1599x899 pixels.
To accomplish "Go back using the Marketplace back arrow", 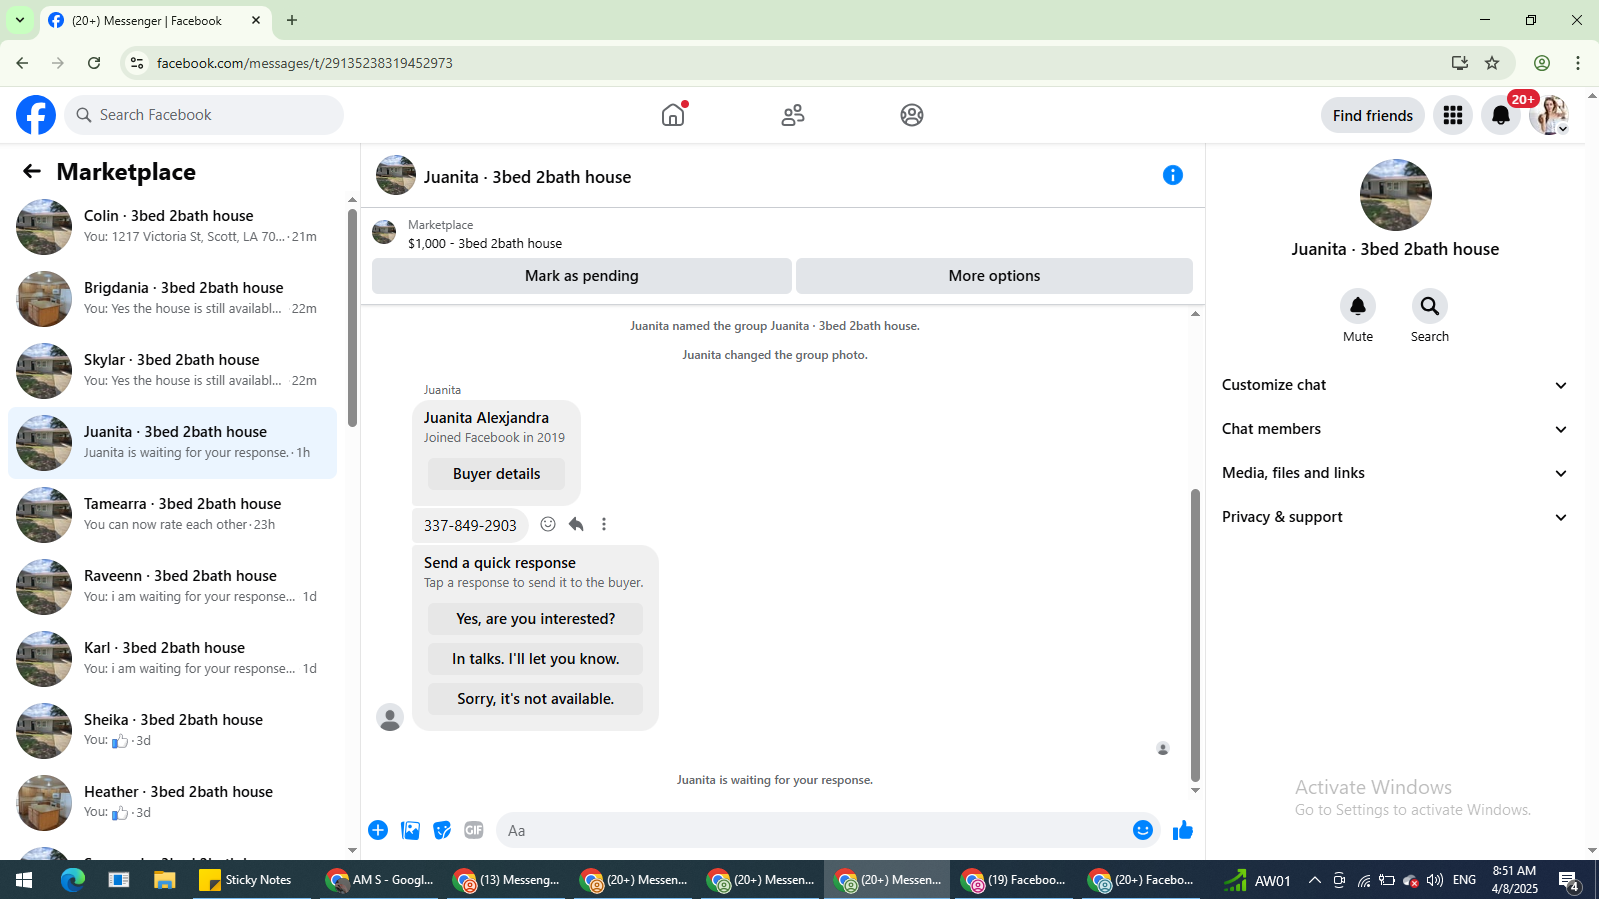I will [x=32, y=171].
